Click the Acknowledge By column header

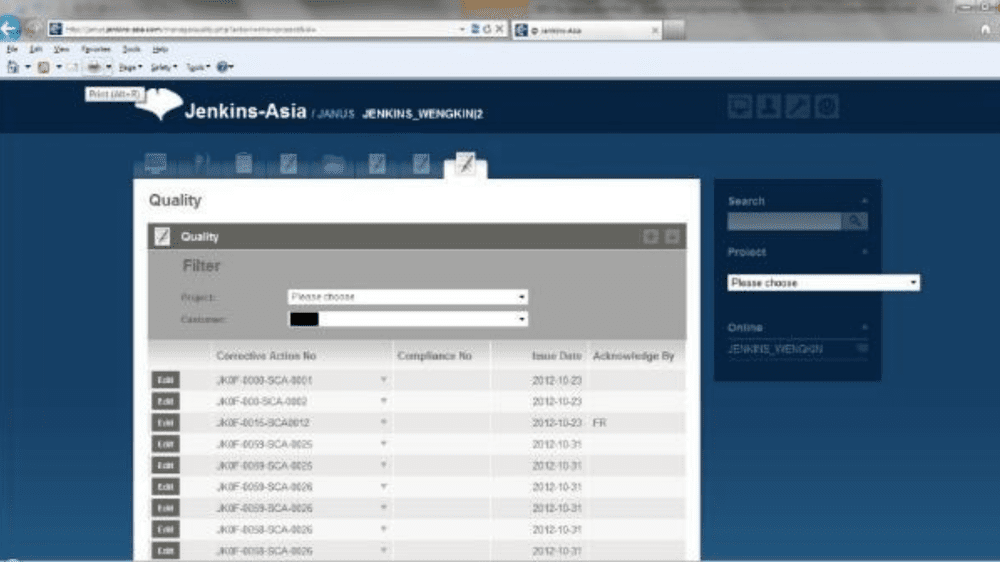pos(633,356)
